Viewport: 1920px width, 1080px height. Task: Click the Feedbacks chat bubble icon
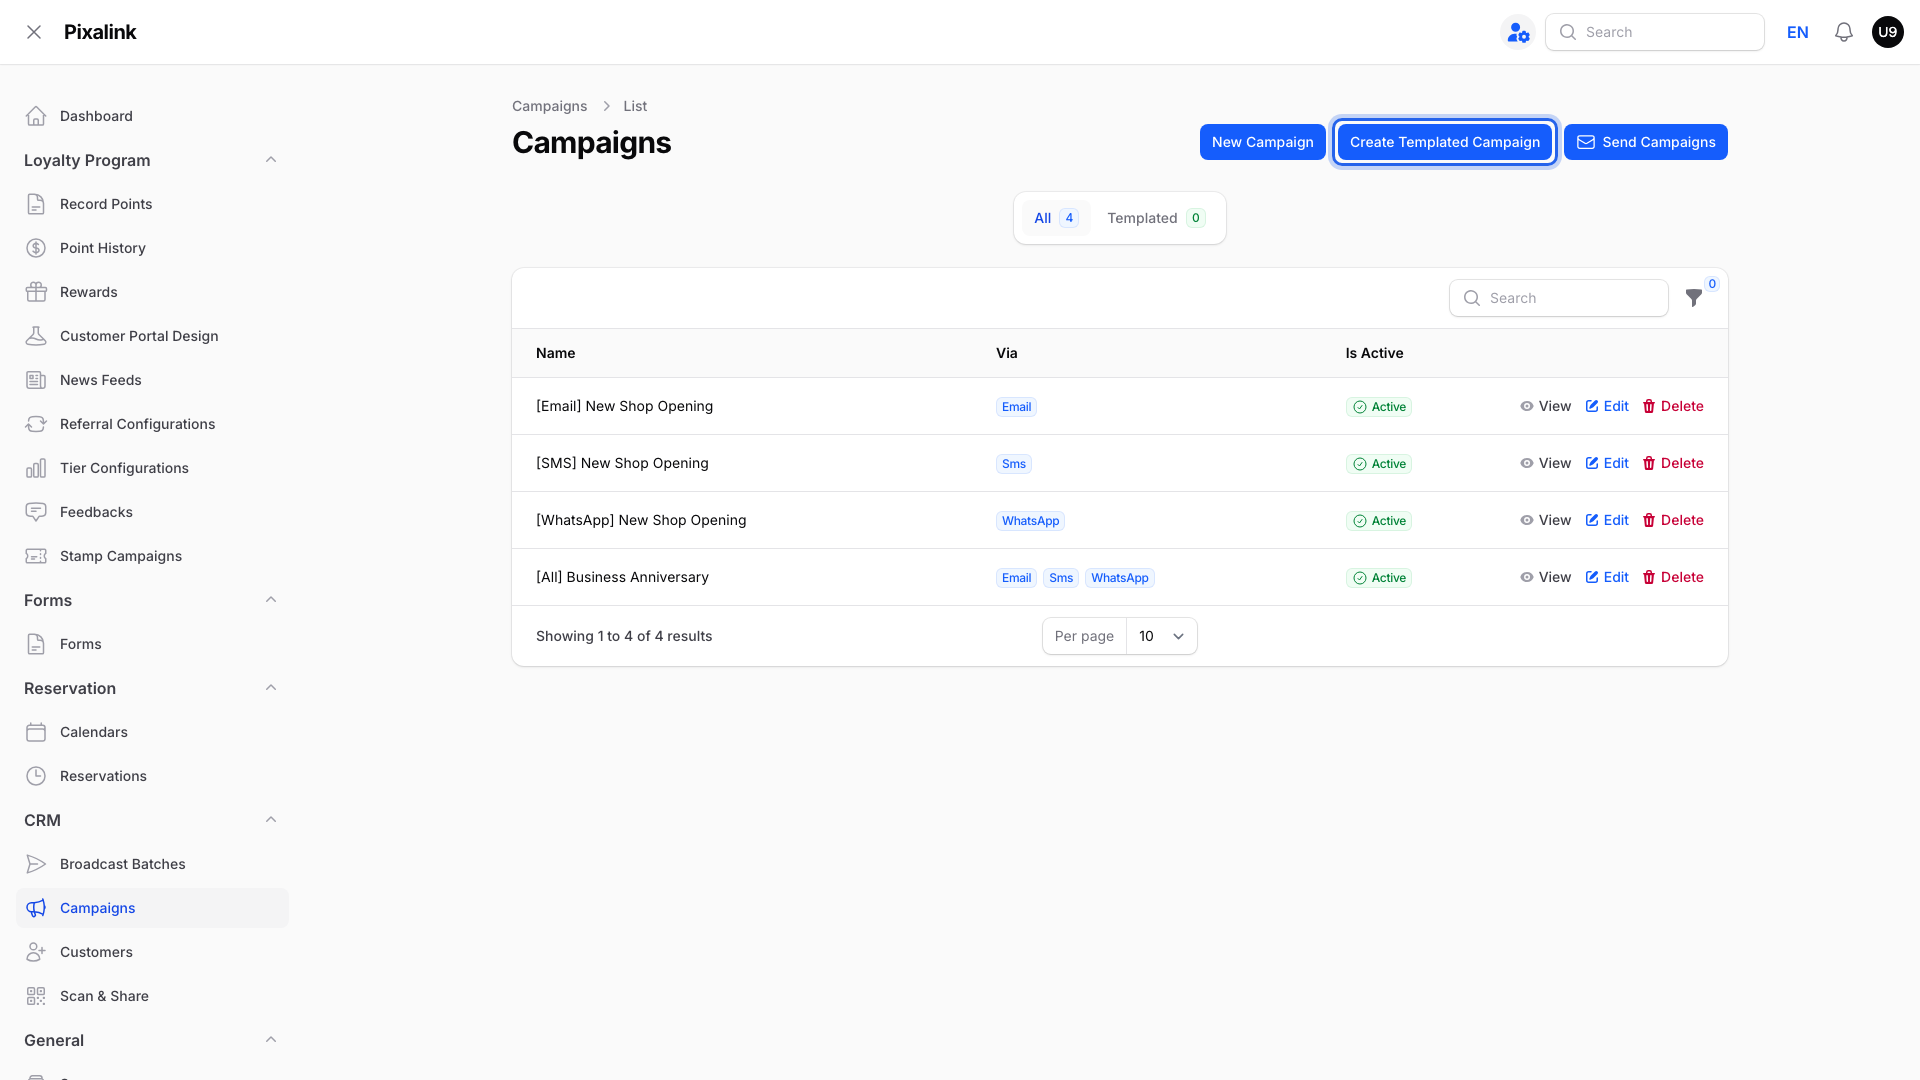36,512
